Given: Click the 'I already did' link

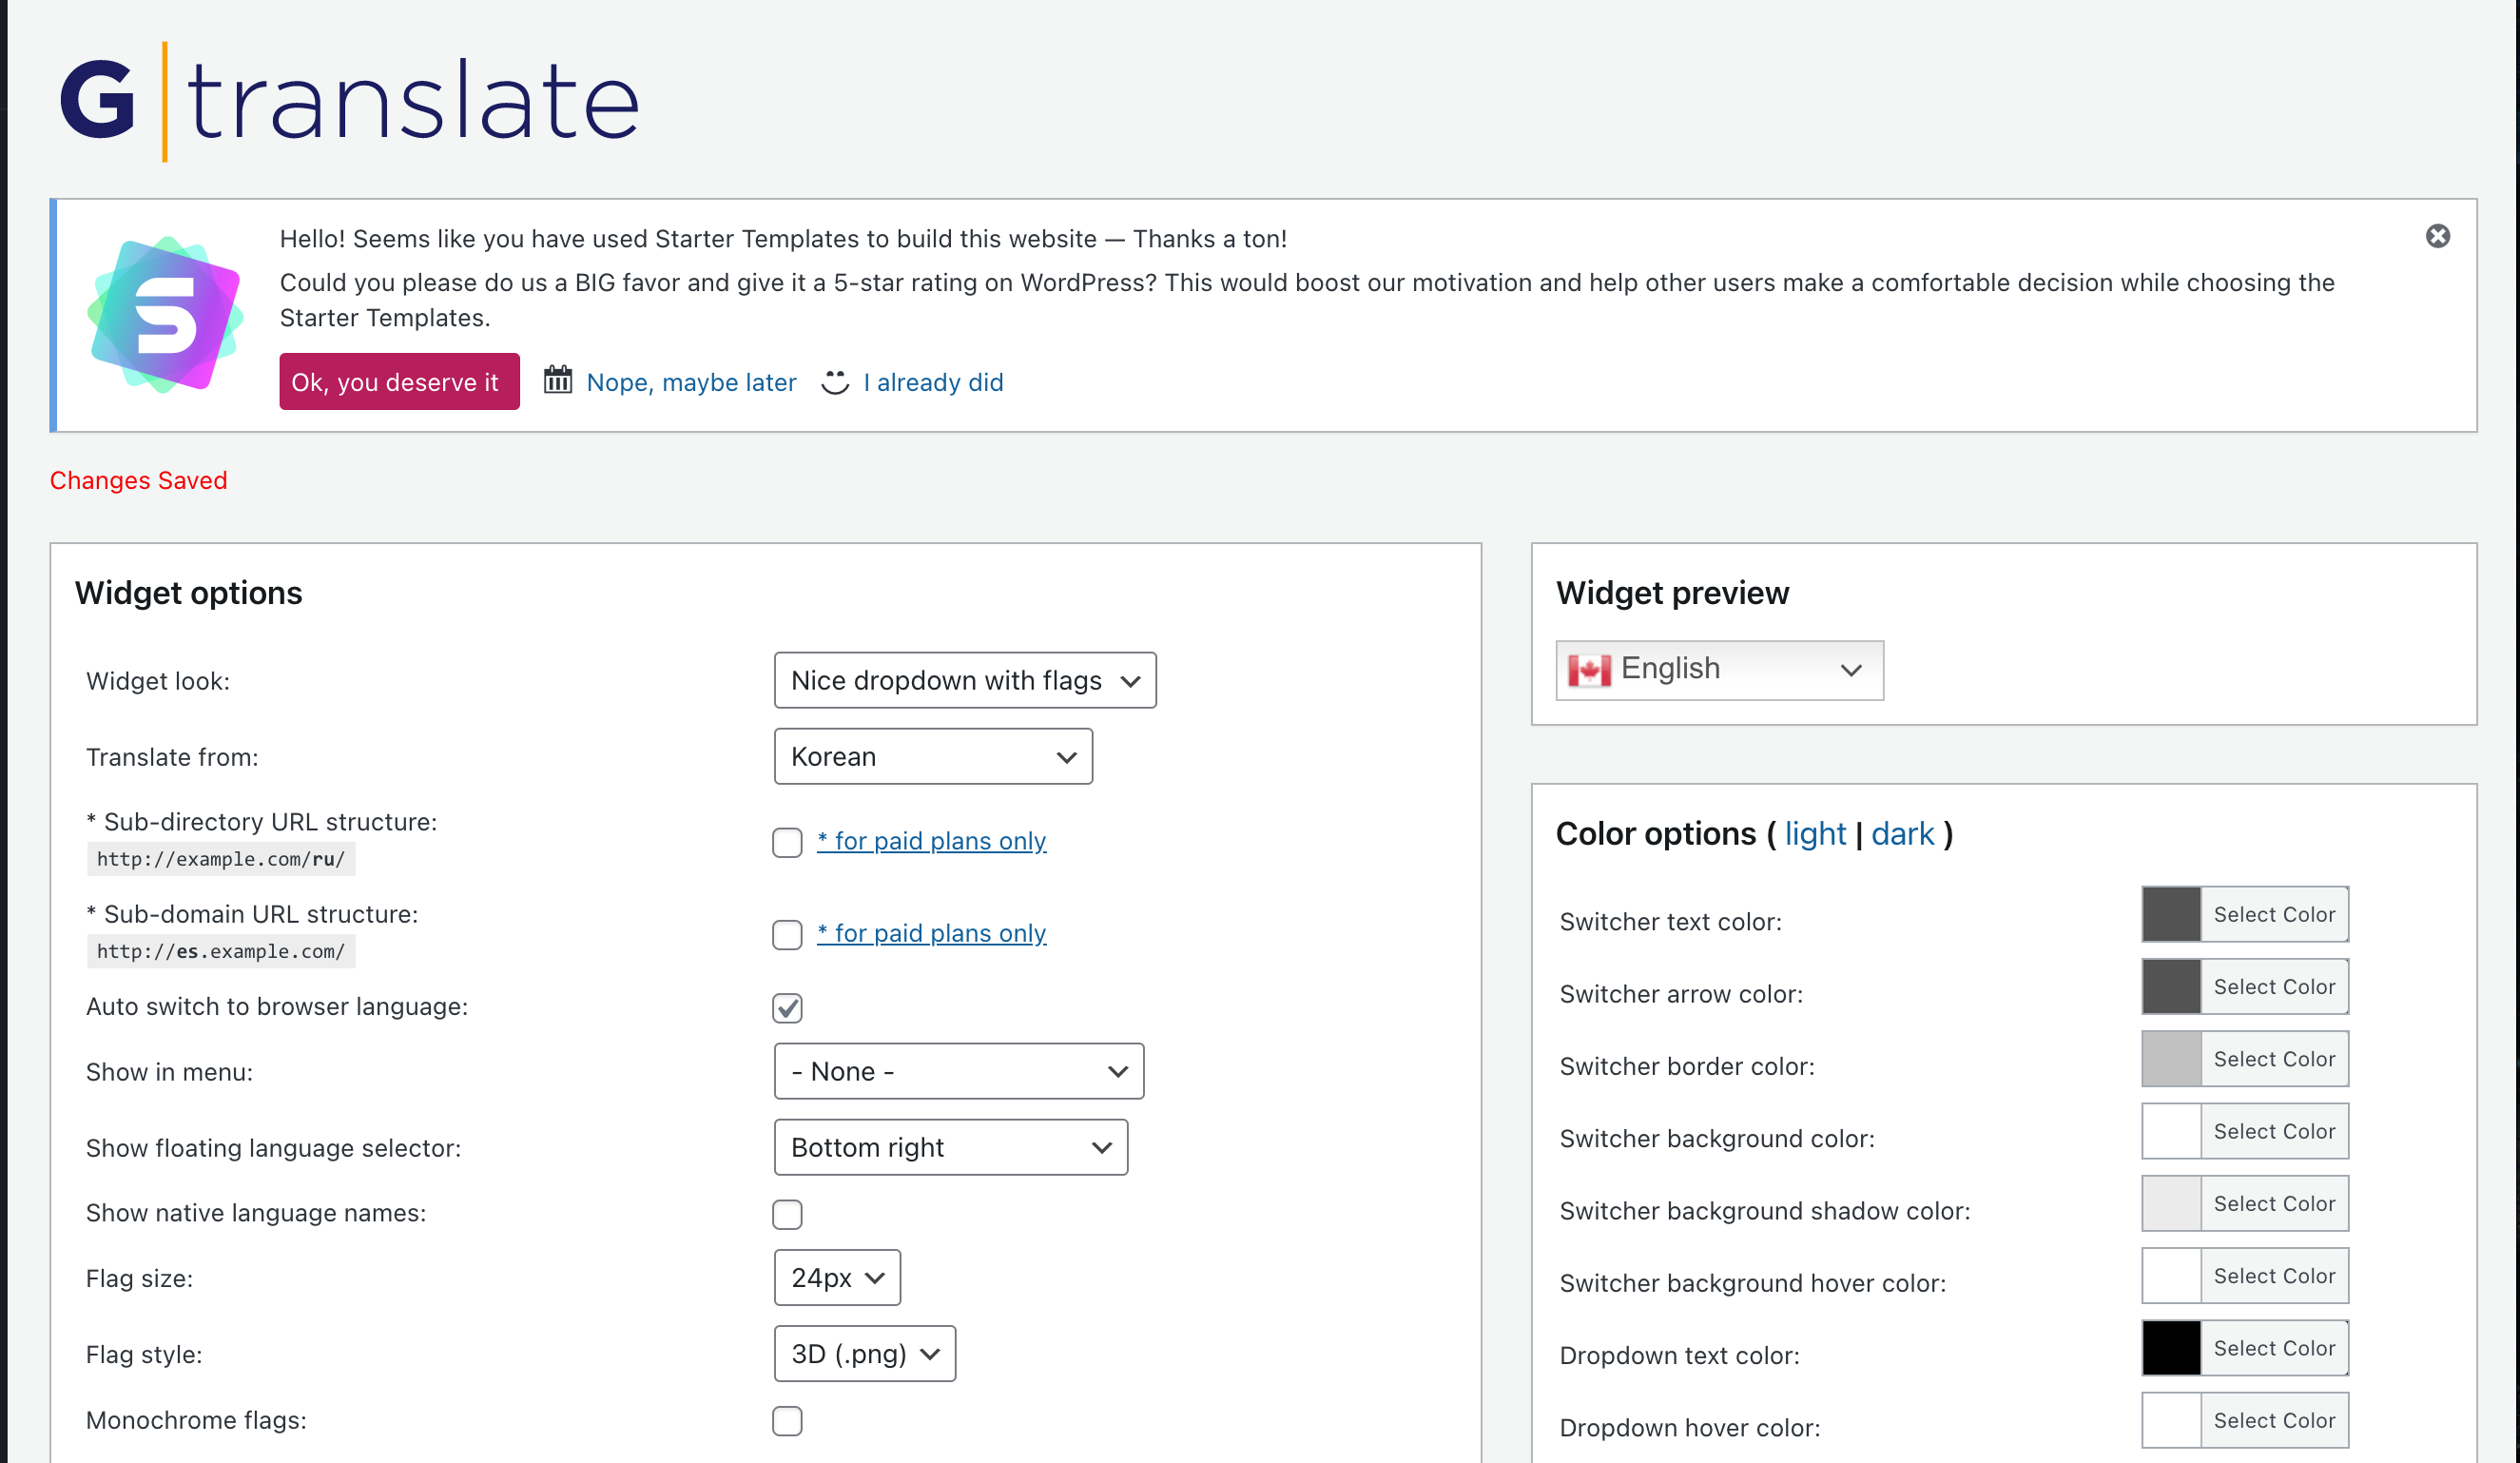Looking at the screenshot, I should [932, 382].
